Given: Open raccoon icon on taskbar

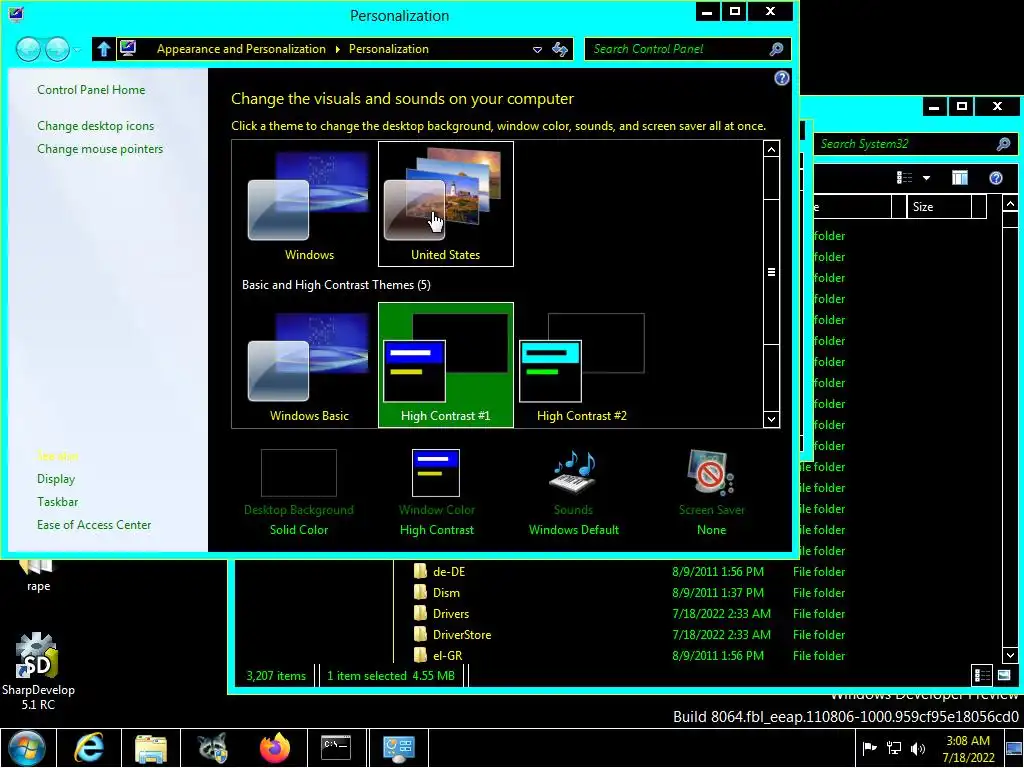Looking at the screenshot, I should click(213, 748).
